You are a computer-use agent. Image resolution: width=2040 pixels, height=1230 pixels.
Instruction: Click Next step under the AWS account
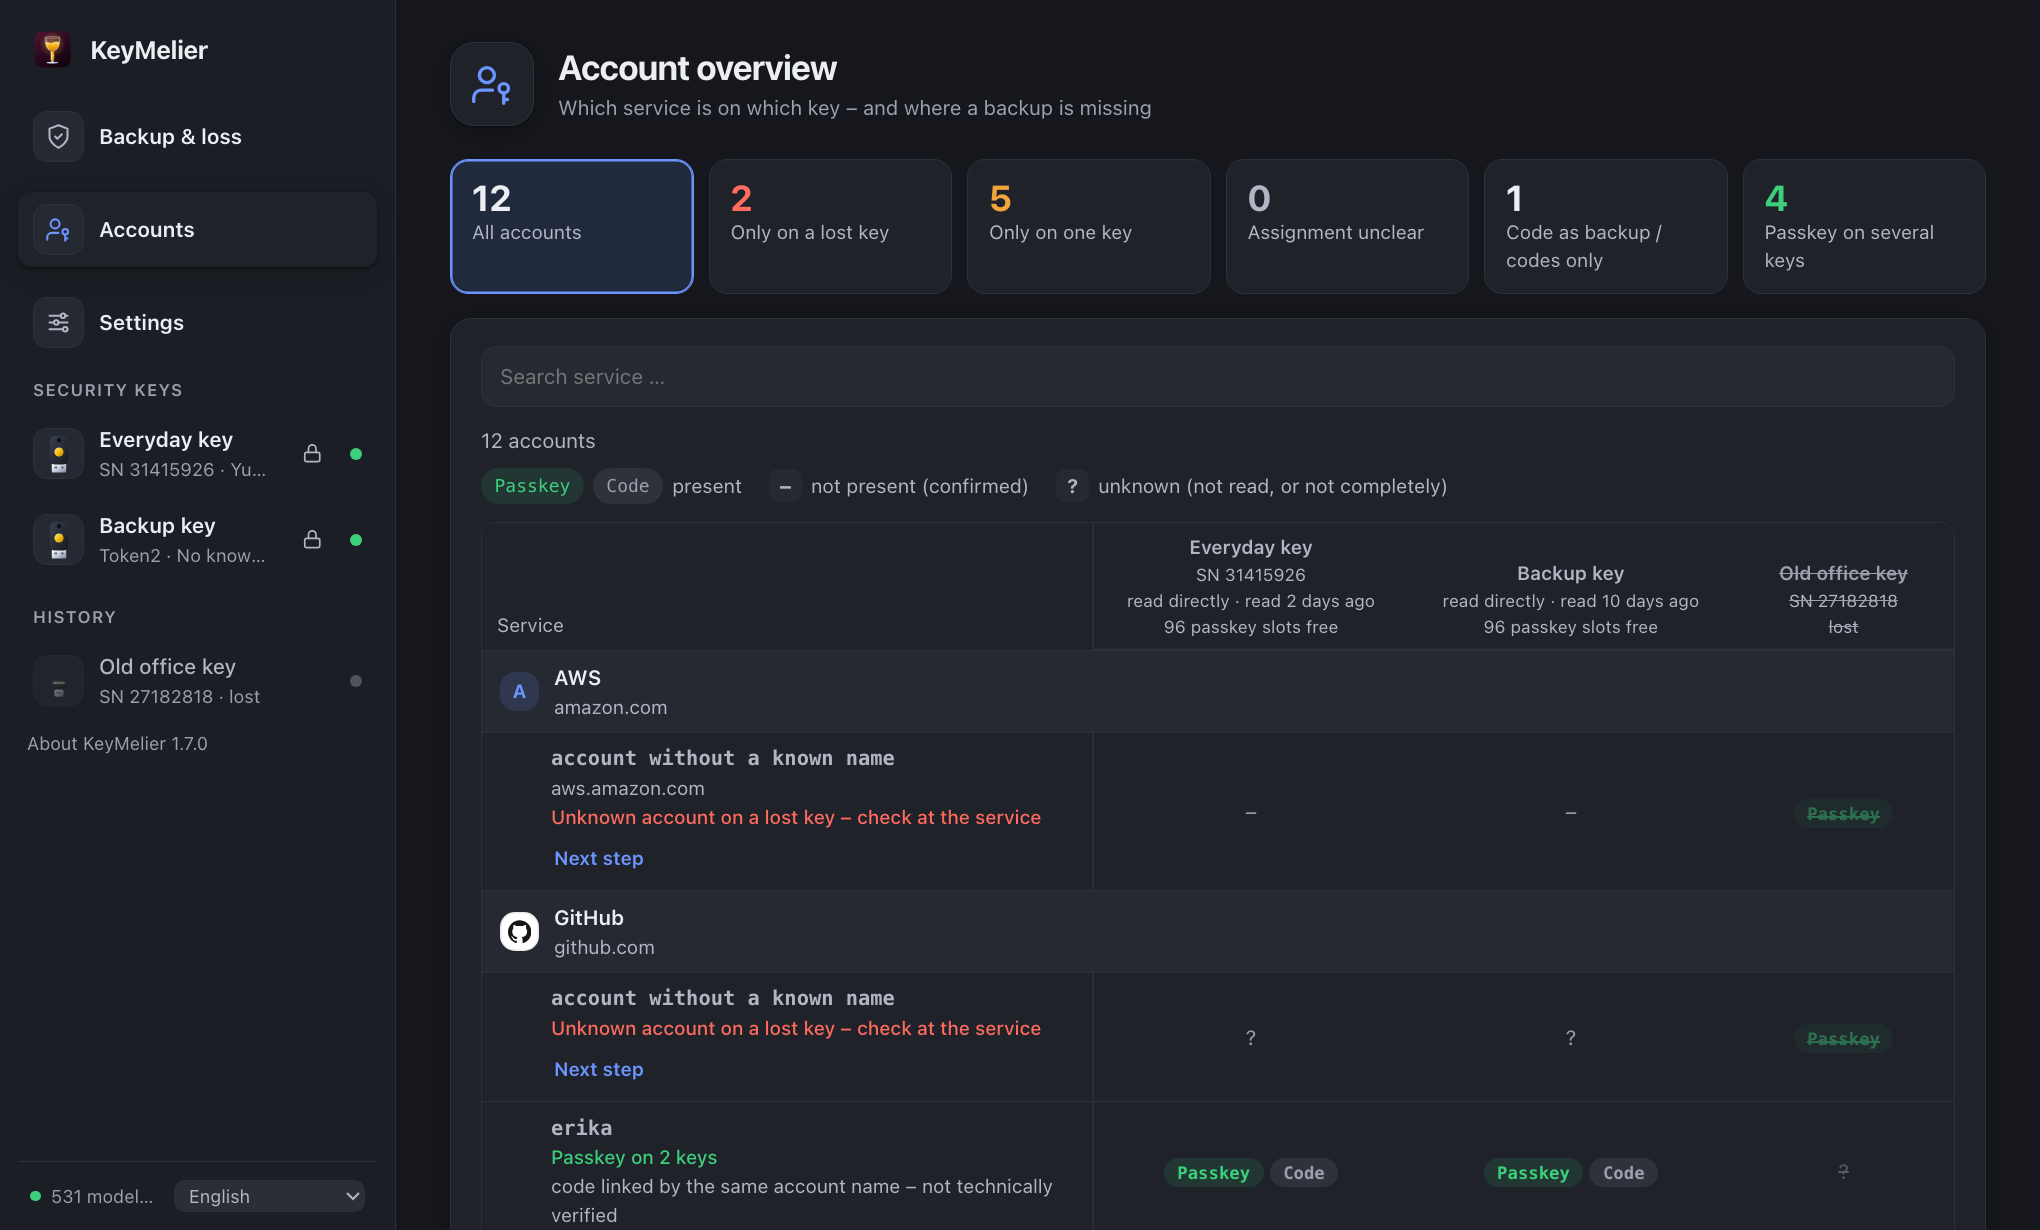click(599, 858)
